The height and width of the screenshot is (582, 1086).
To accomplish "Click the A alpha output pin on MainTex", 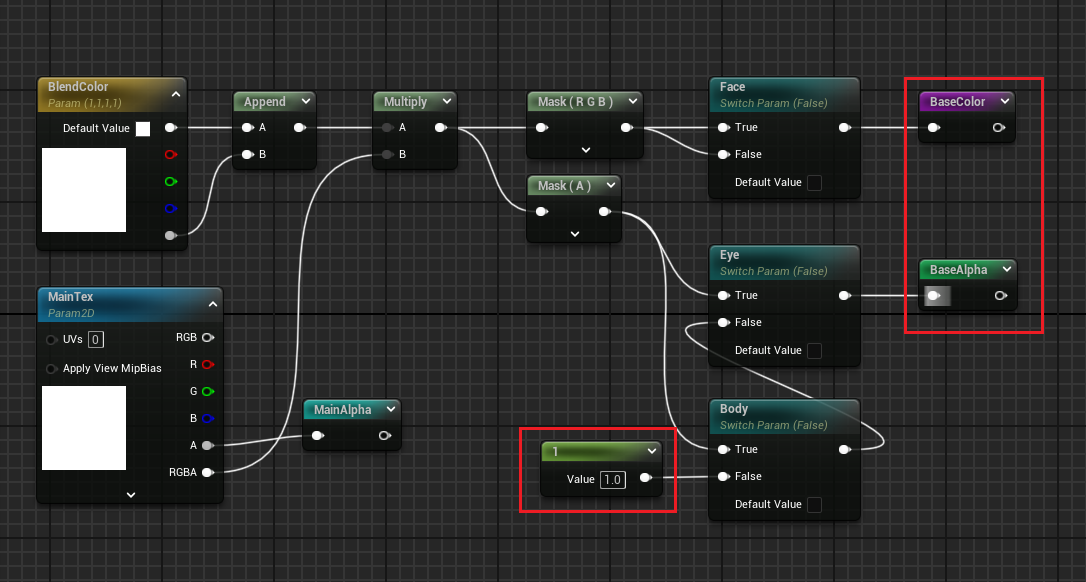I will [x=207, y=446].
